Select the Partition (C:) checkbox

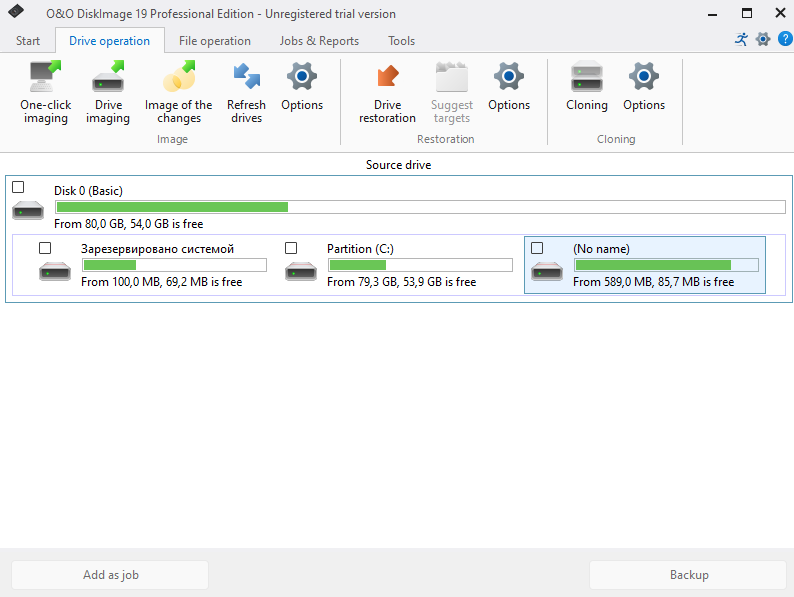[291, 248]
